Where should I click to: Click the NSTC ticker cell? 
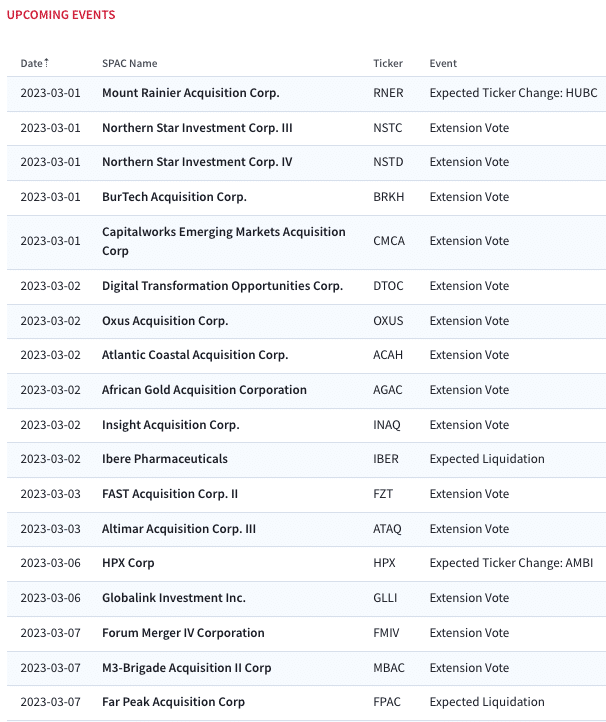pyautogui.click(x=388, y=128)
